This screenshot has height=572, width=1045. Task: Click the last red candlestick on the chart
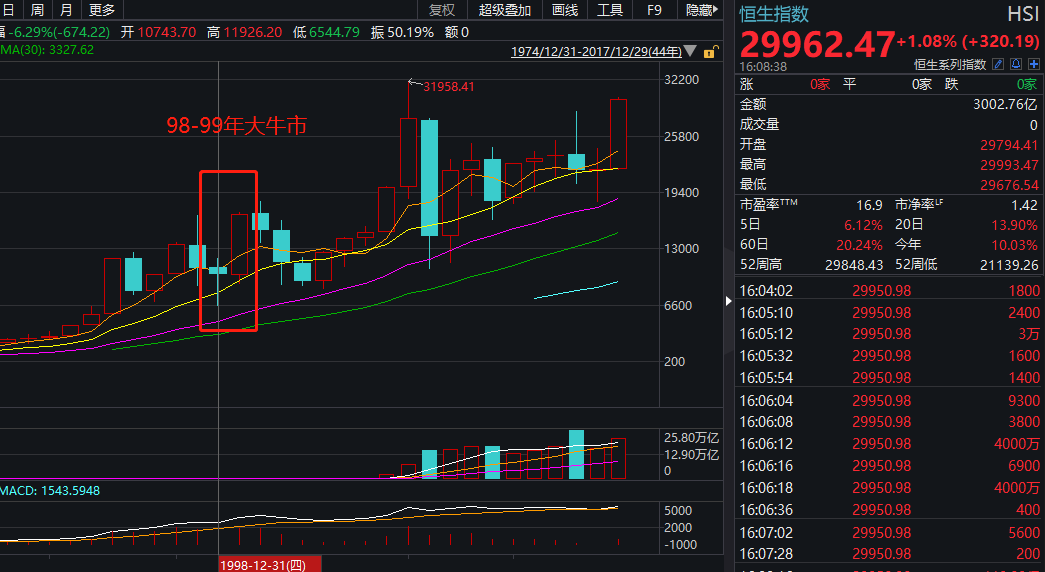[x=618, y=133]
